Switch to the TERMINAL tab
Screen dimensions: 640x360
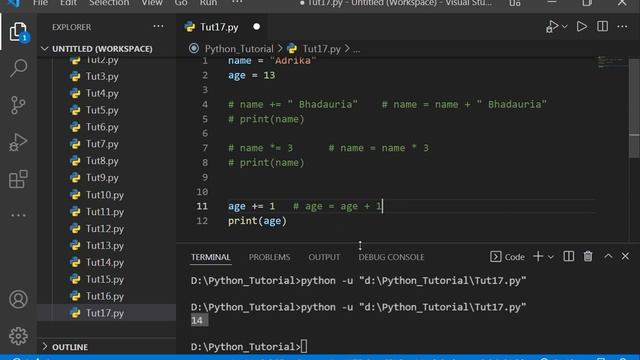pyautogui.click(x=211, y=257)
